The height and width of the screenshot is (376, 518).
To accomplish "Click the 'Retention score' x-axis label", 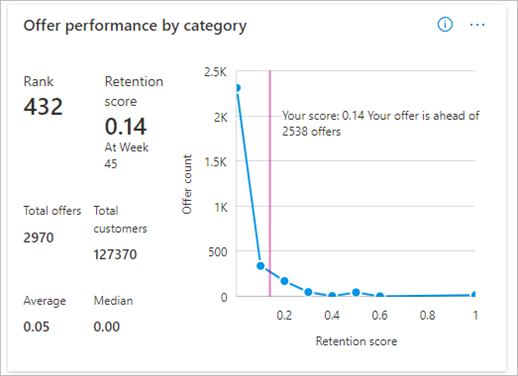I will [356, 341].
